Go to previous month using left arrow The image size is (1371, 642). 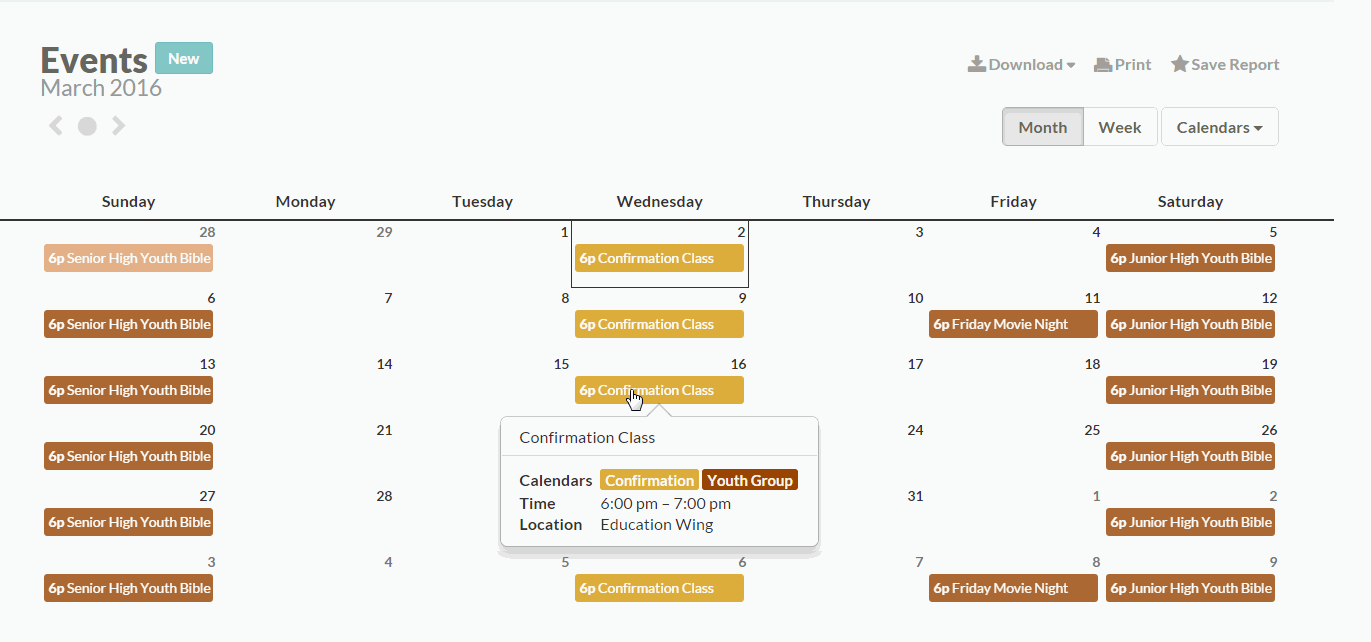tap(55, 125)
